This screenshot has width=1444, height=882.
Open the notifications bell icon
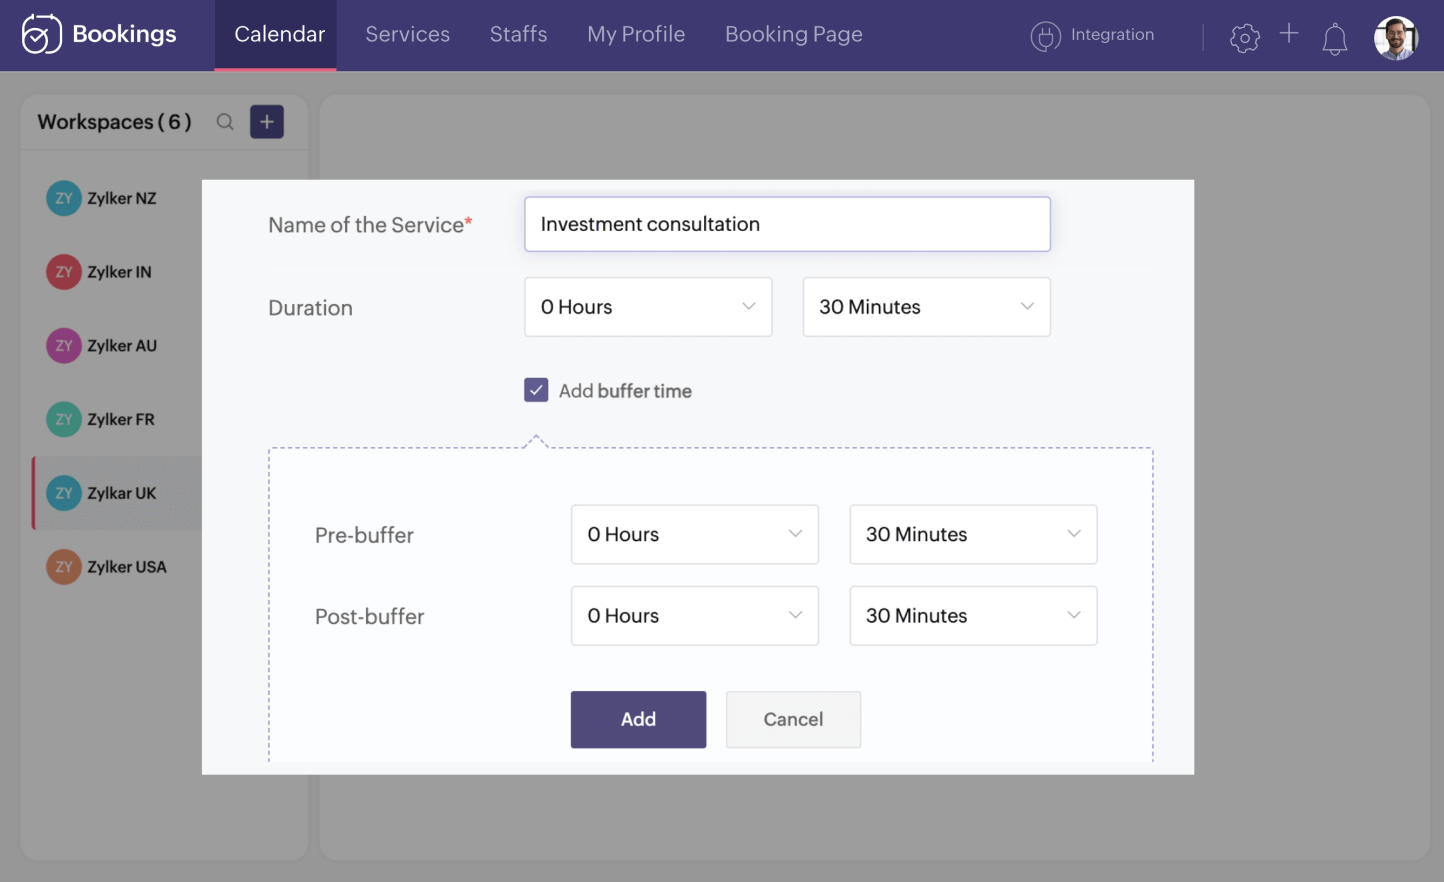(x=1334, y=38)
